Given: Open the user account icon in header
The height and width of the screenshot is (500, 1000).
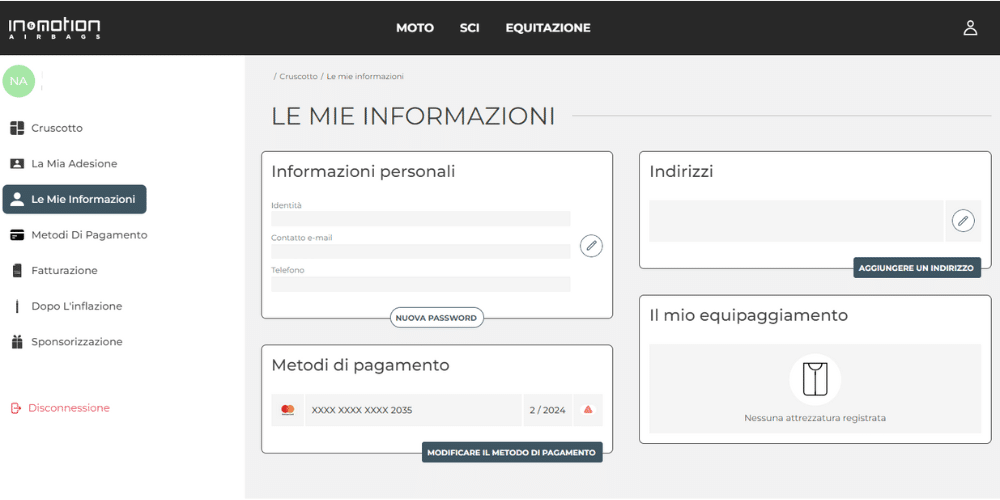Looking at the screenshot, I should [970, 28].
